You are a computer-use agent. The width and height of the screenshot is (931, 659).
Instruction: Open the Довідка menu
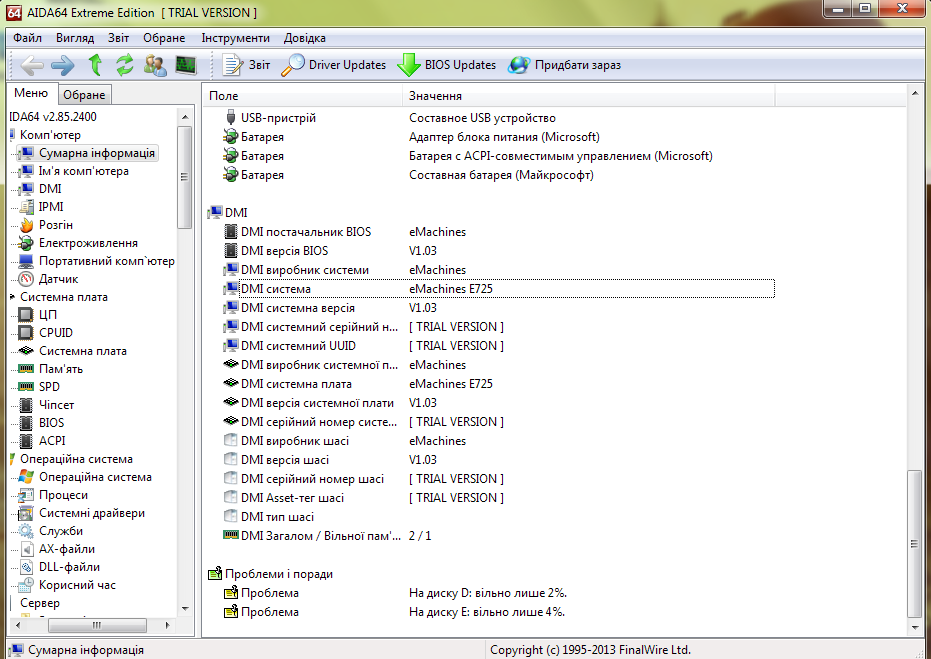(x=305, y=38)
